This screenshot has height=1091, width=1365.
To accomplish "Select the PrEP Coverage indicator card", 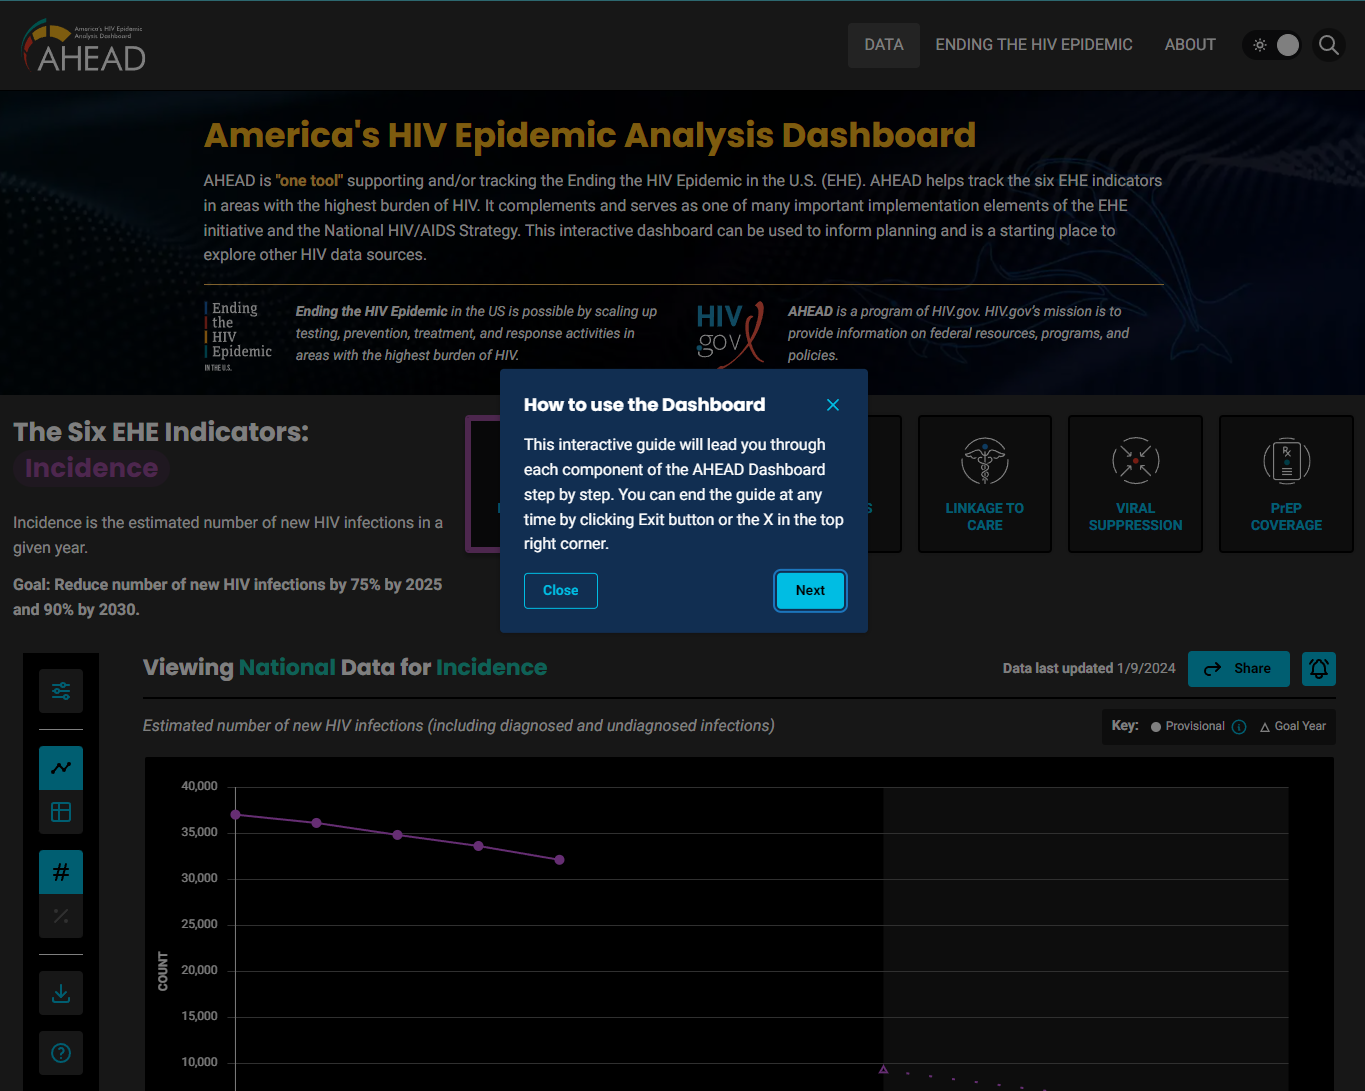I will pyautogui.click(x=1286, y=484).
